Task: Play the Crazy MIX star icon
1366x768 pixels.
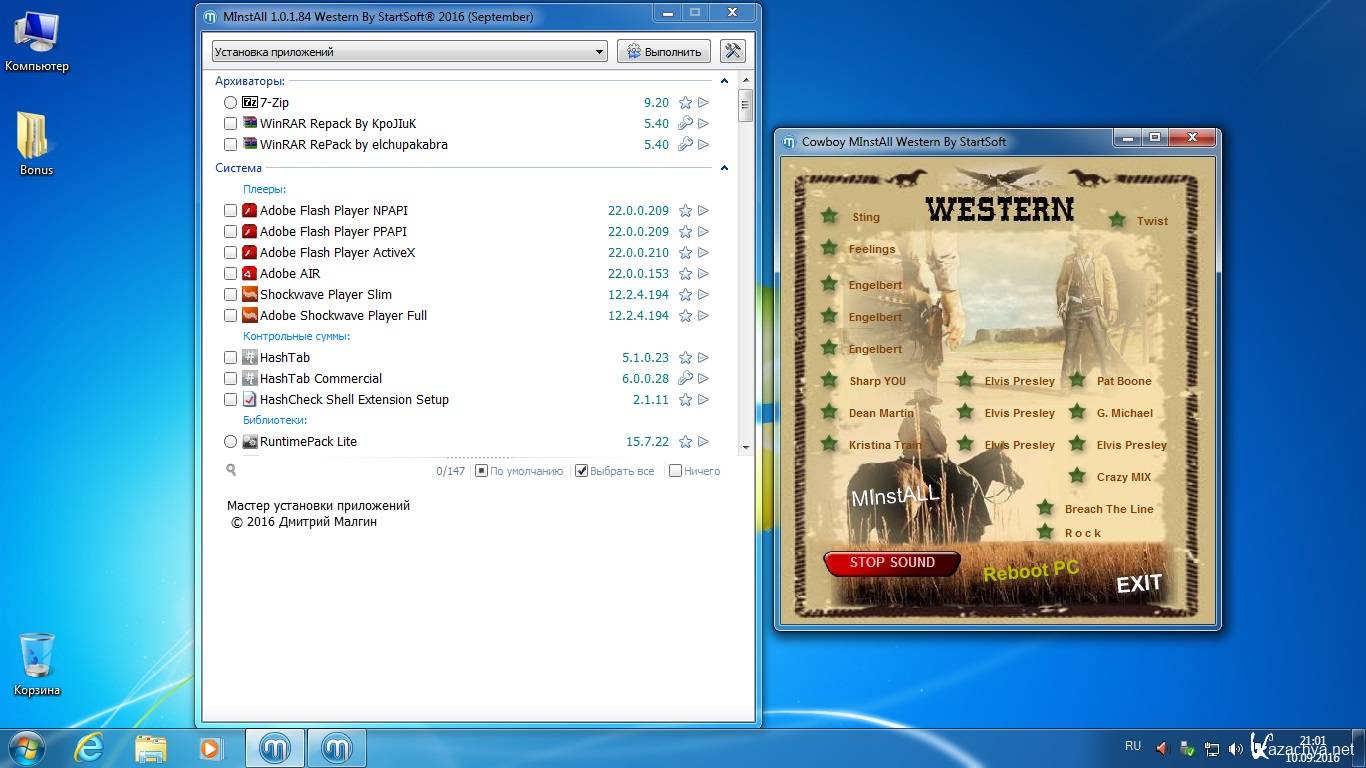Action: [1077, 476]
